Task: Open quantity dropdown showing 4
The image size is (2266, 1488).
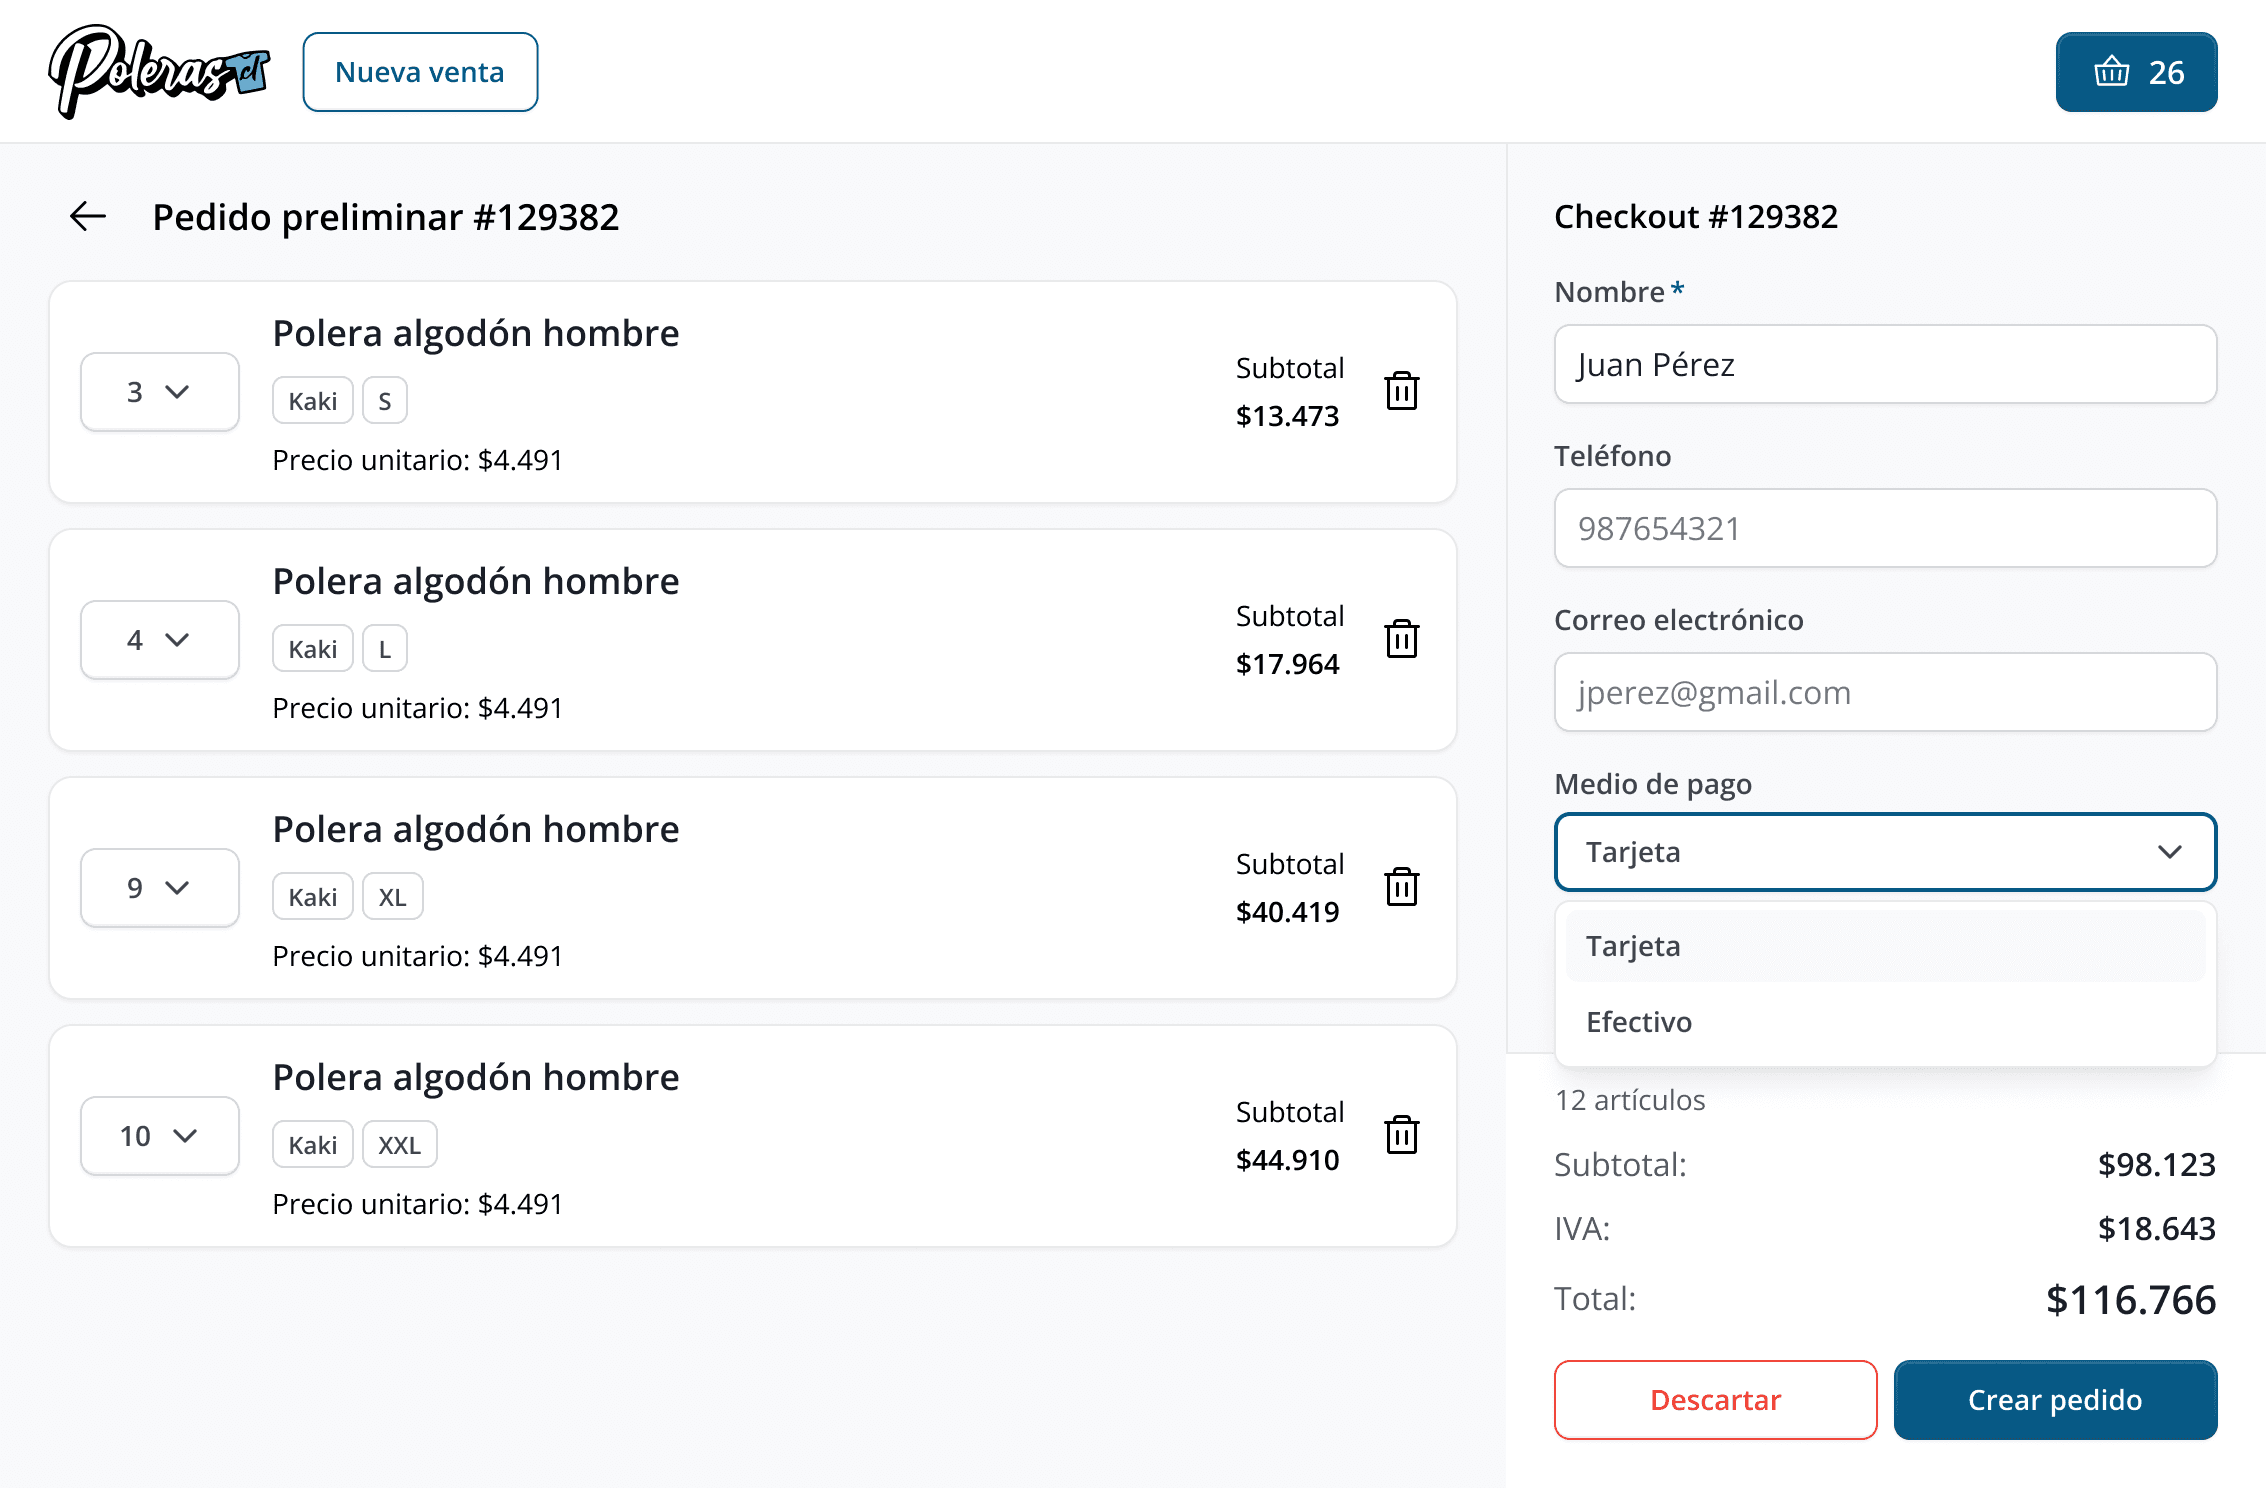Action: tap(160, 640)
